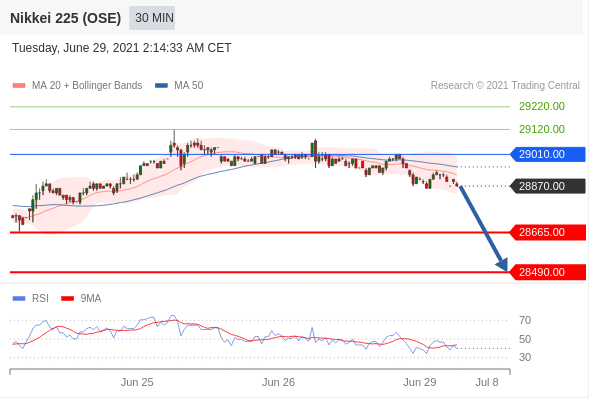Image resolution: width=600 pixels, height=406 pixels.
Task: Click the 29220.00 resistance label
Action: pyautogui.click(x=541, y=106)
